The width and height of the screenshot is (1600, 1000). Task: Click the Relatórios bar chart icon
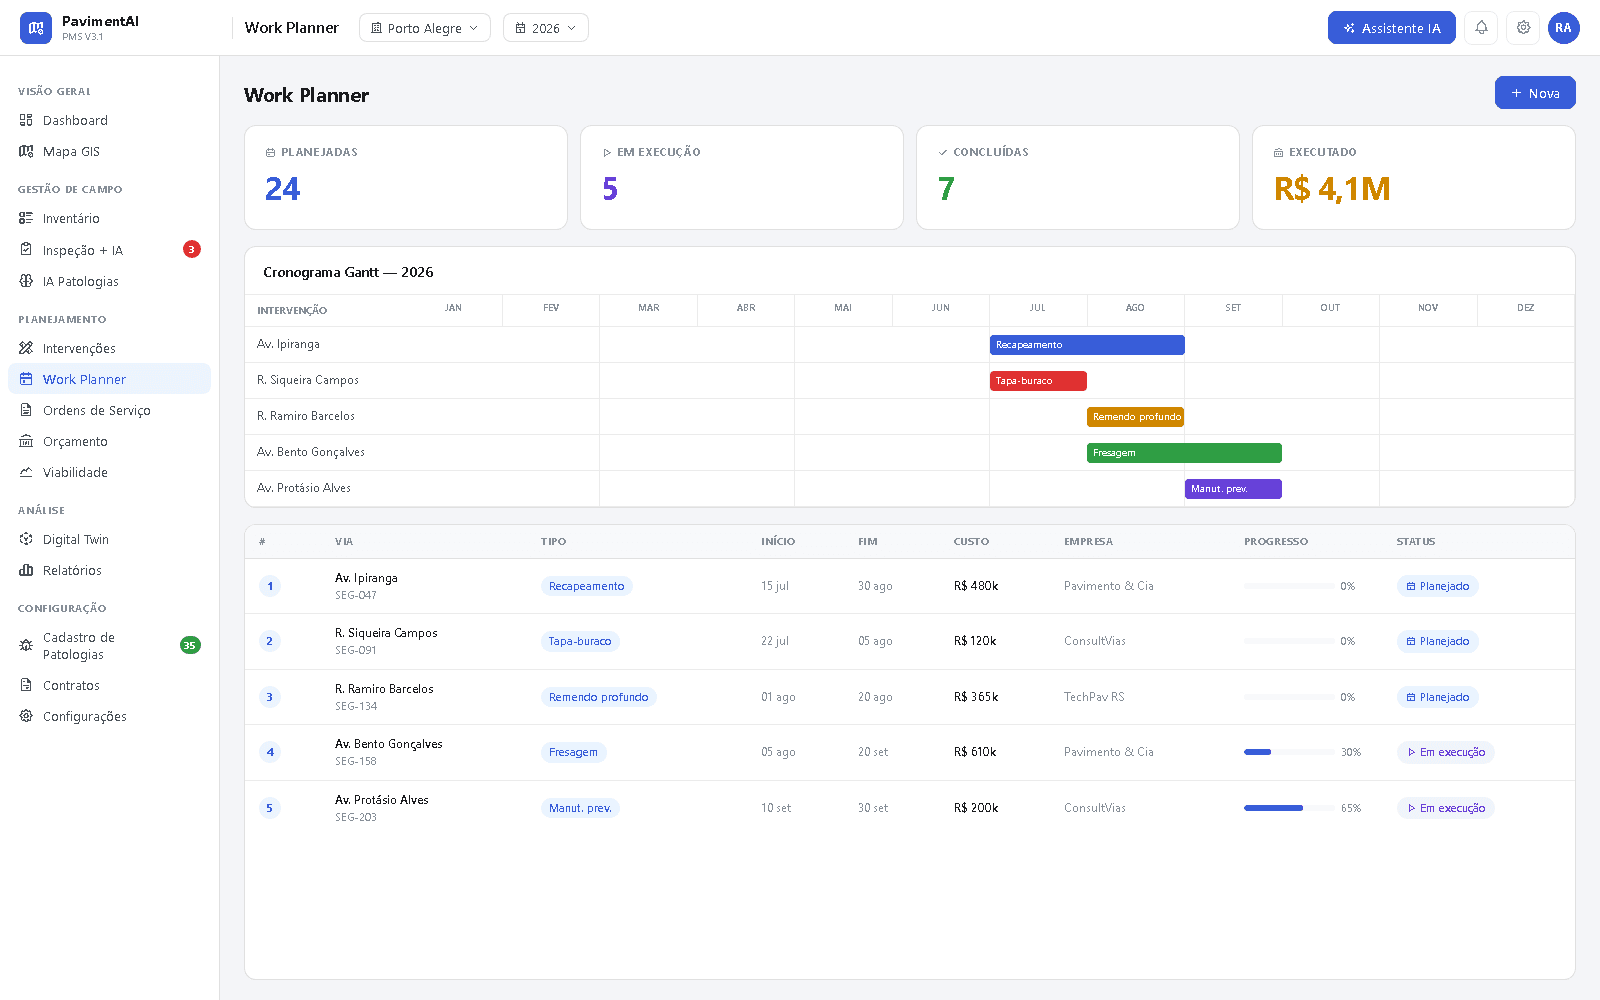26,570
